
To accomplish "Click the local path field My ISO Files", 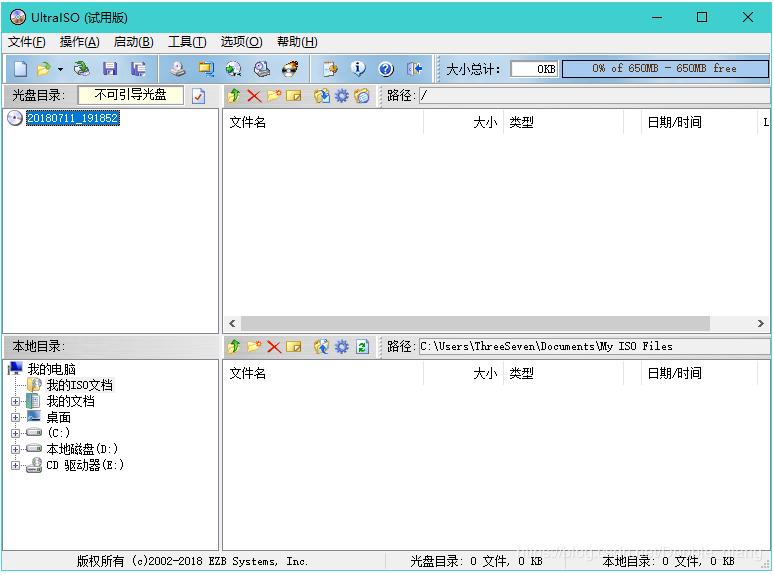I will (594, 346).
